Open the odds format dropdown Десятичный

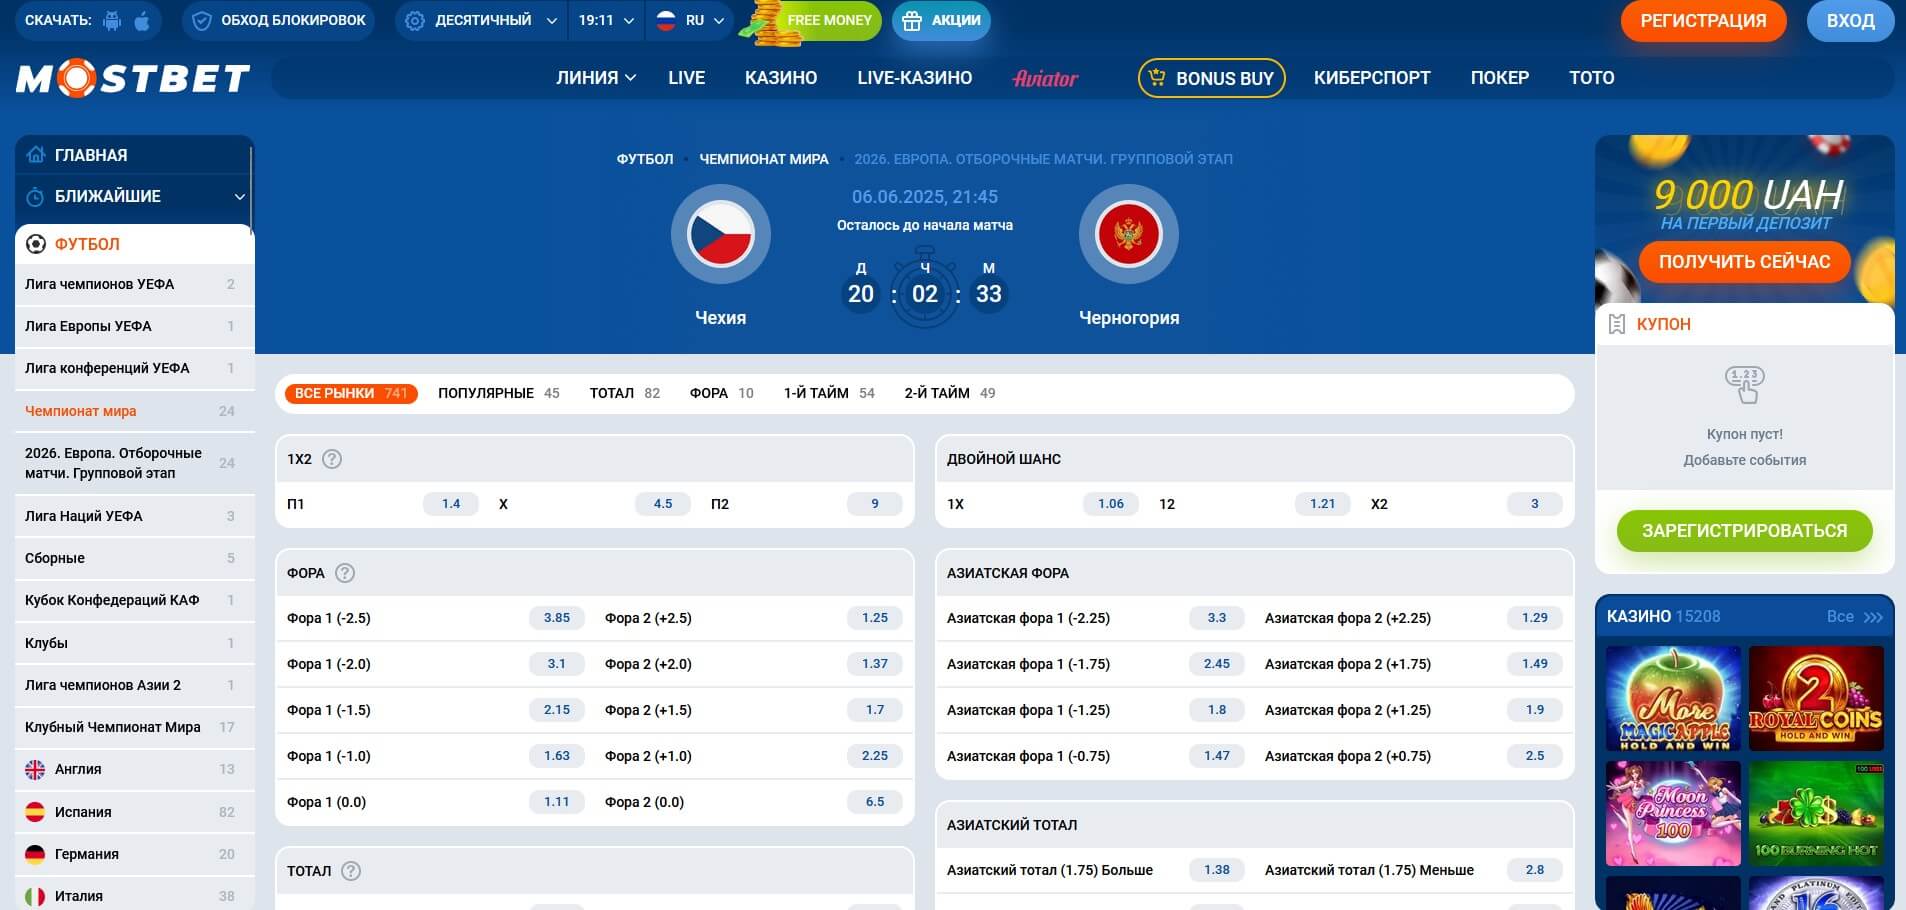[x=481, y=20]
